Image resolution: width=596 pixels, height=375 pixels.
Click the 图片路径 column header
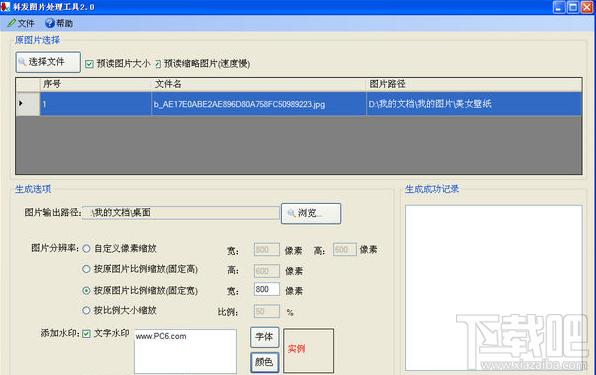tap(474, 84)
